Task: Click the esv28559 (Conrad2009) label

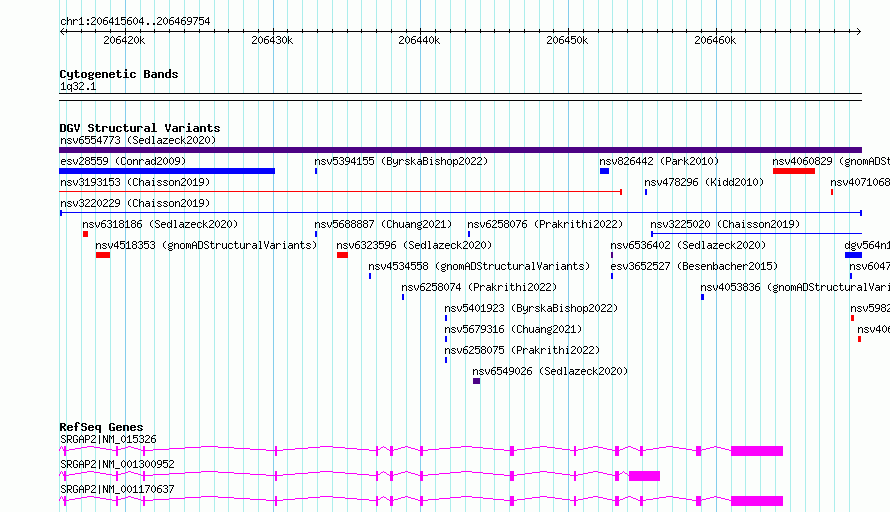Action: 123,161
